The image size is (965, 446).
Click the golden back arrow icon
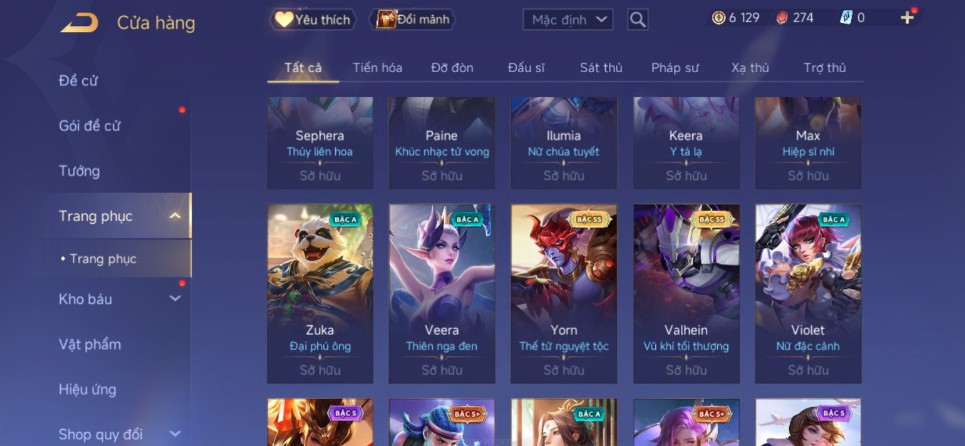pos(79,23)
